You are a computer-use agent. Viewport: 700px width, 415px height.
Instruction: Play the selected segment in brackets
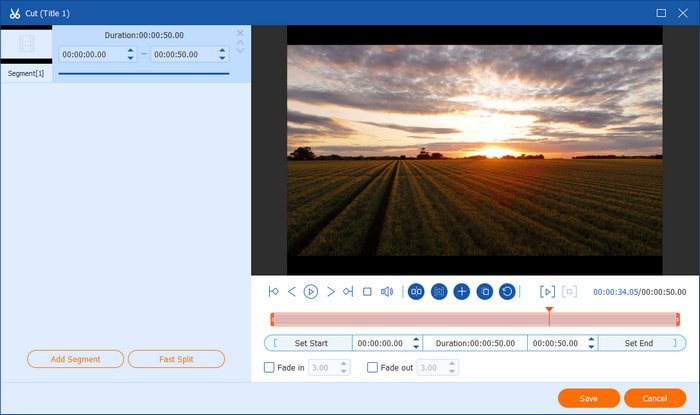pyautogui.click(x=547, y=292)
